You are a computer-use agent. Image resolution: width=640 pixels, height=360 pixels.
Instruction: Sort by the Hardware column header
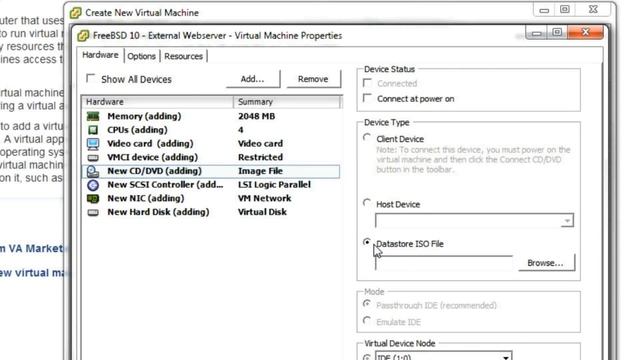click(x=158, y=102)
